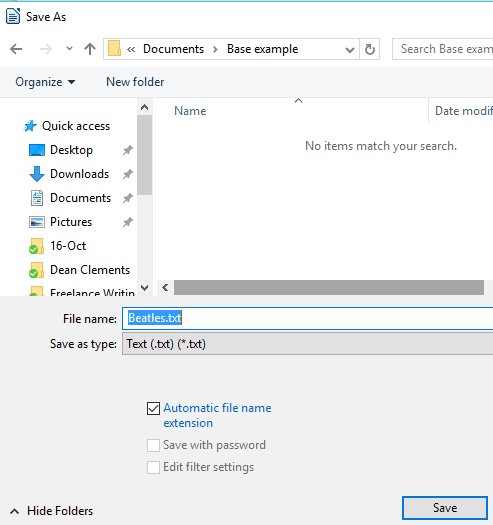Screen dimensions: 493x525
Task: Go up one folder level arrow
Action: pos(89,49)
